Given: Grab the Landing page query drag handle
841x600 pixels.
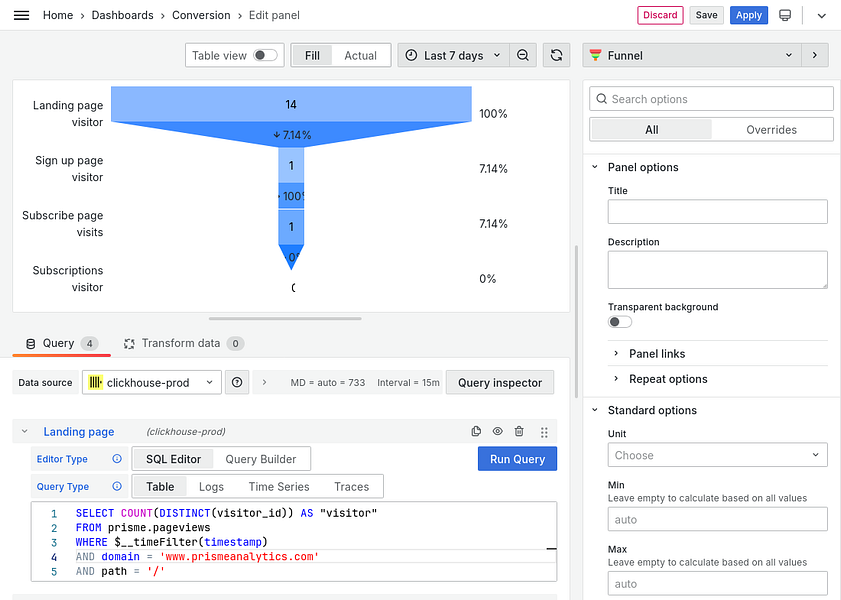Looking at the screenshot, I should (x=544, y=432).
